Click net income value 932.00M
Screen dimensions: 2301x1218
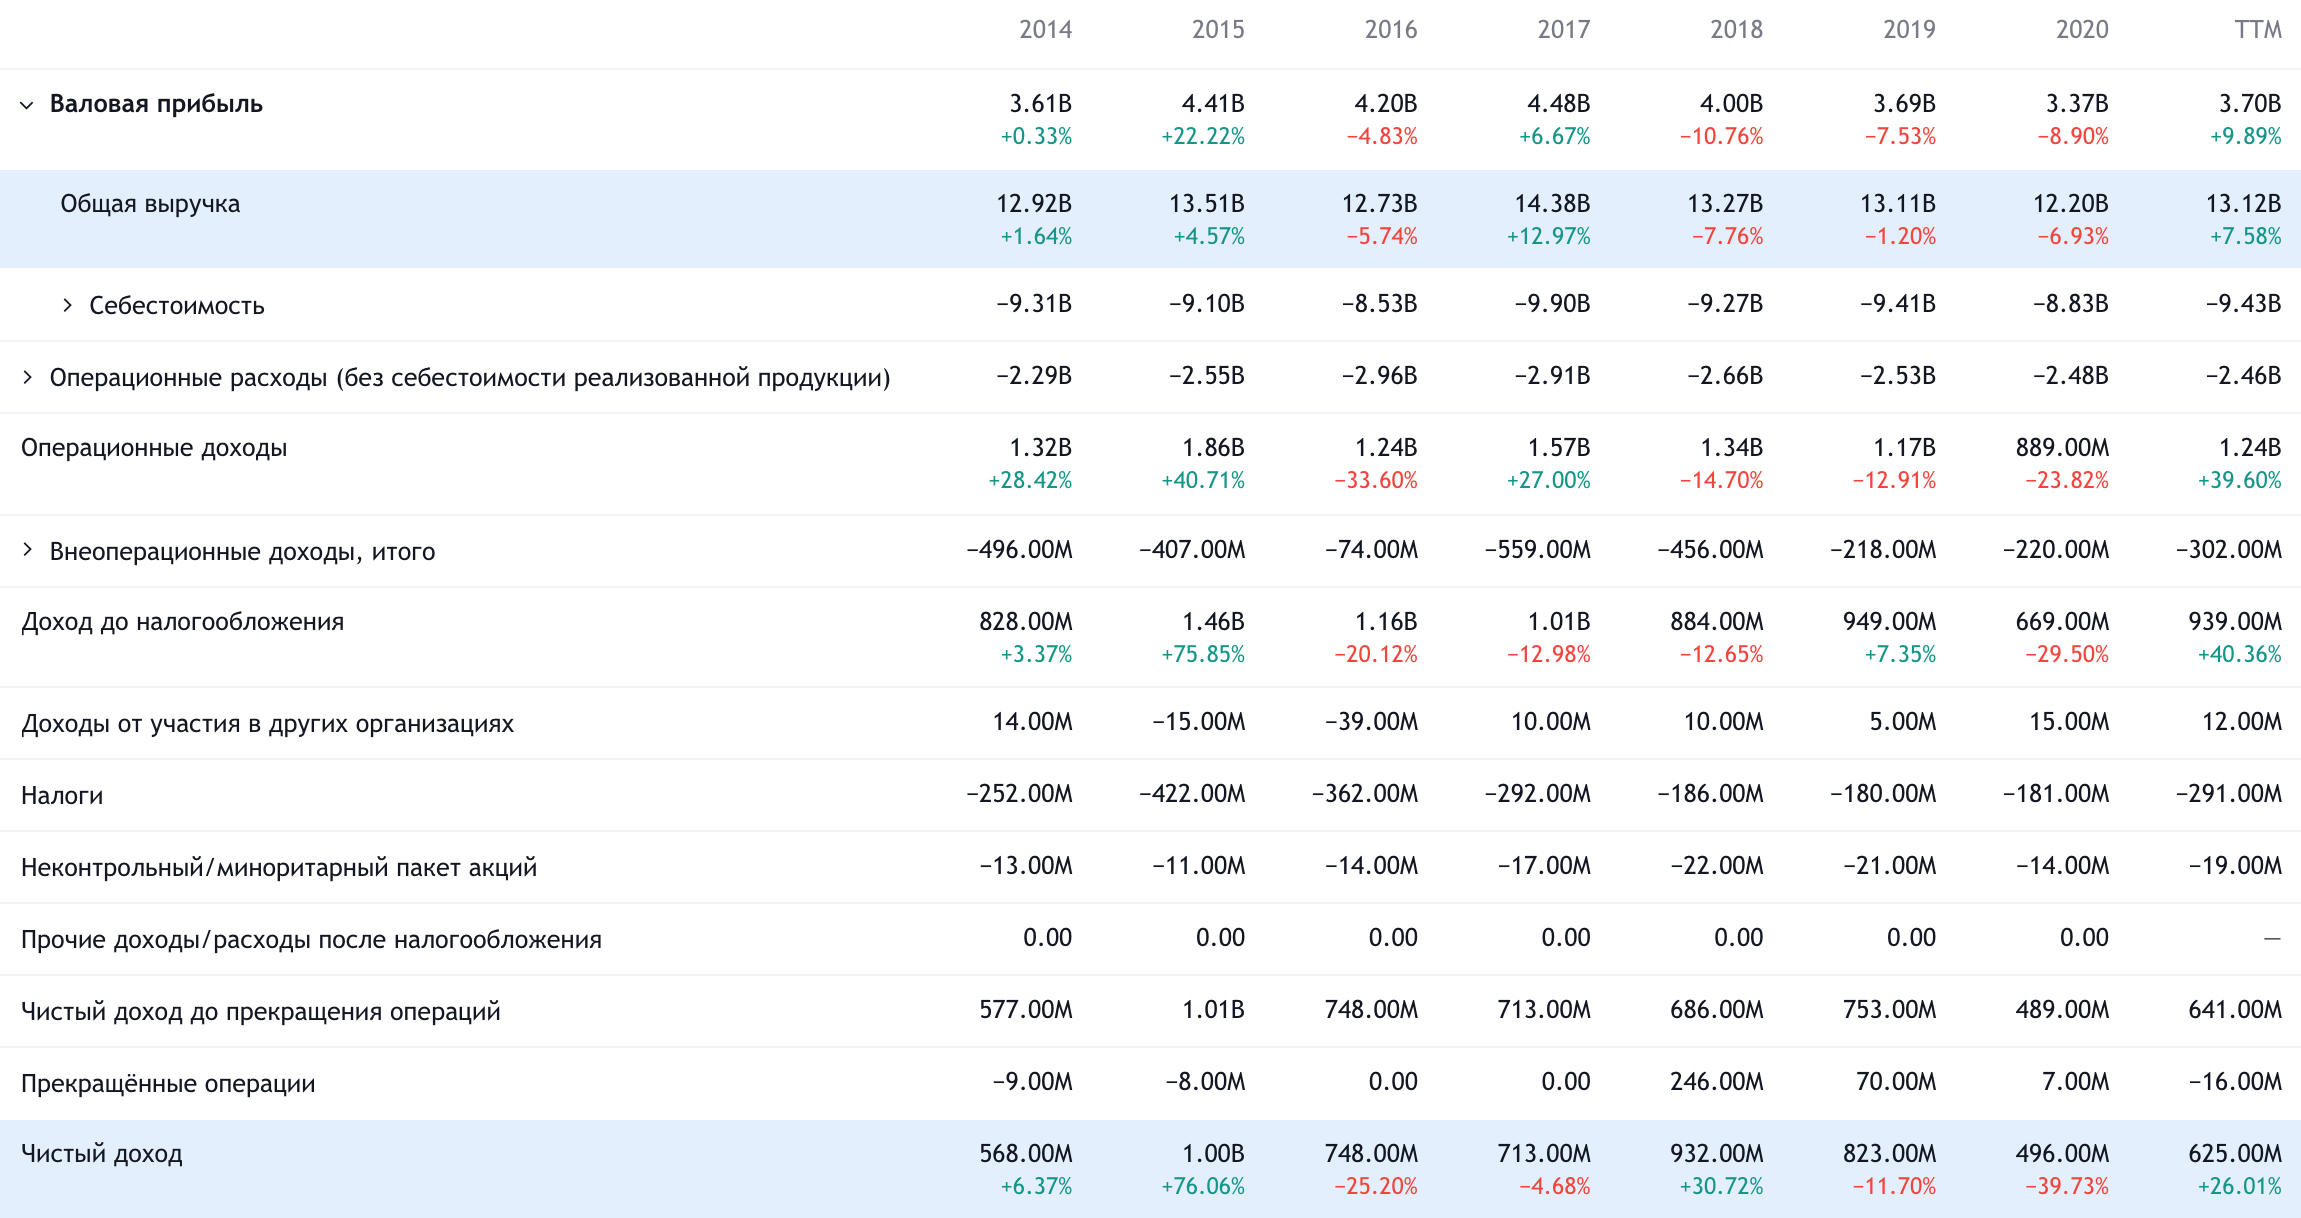1717,1154
